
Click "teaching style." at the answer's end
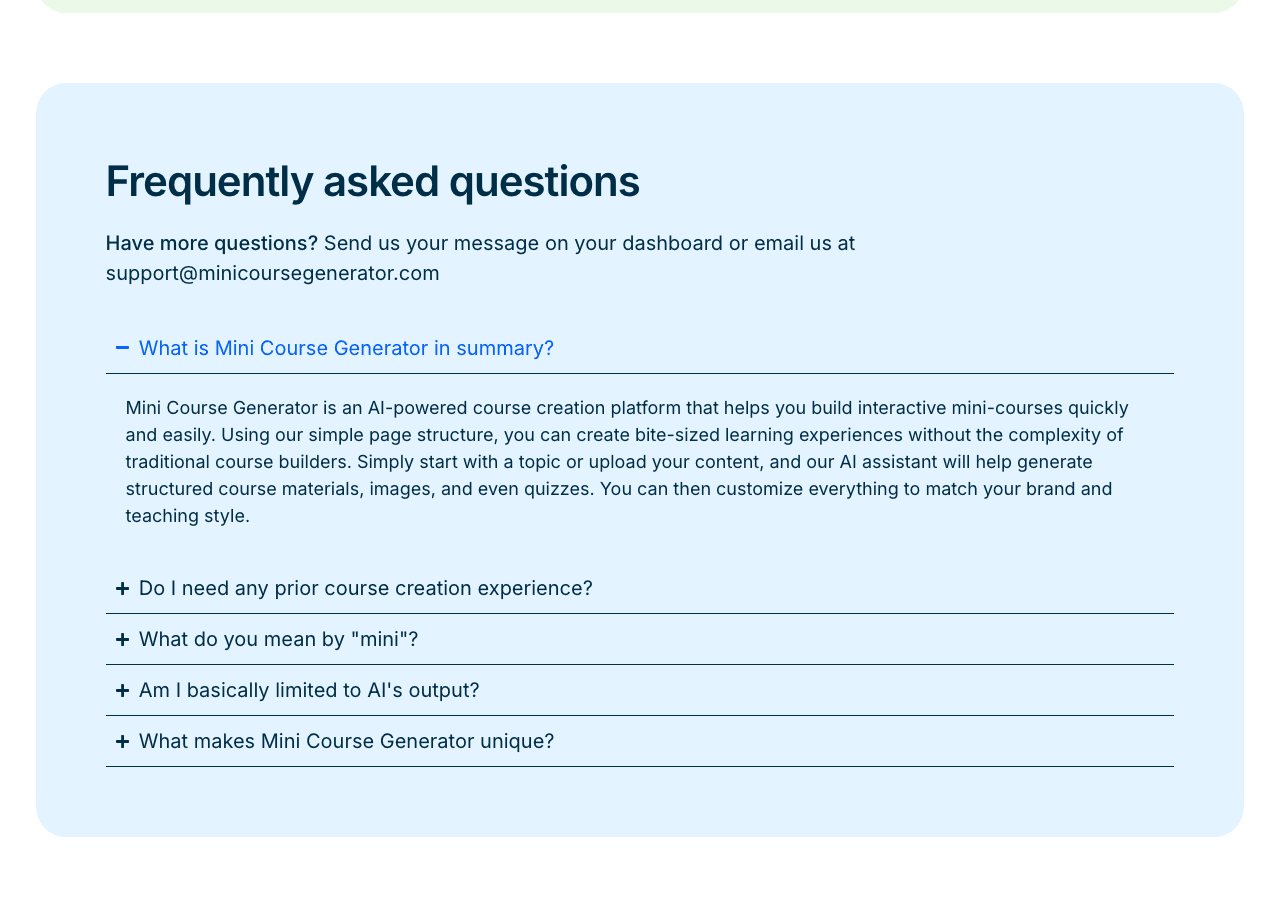pyautogui.click(x=187, y=516)
